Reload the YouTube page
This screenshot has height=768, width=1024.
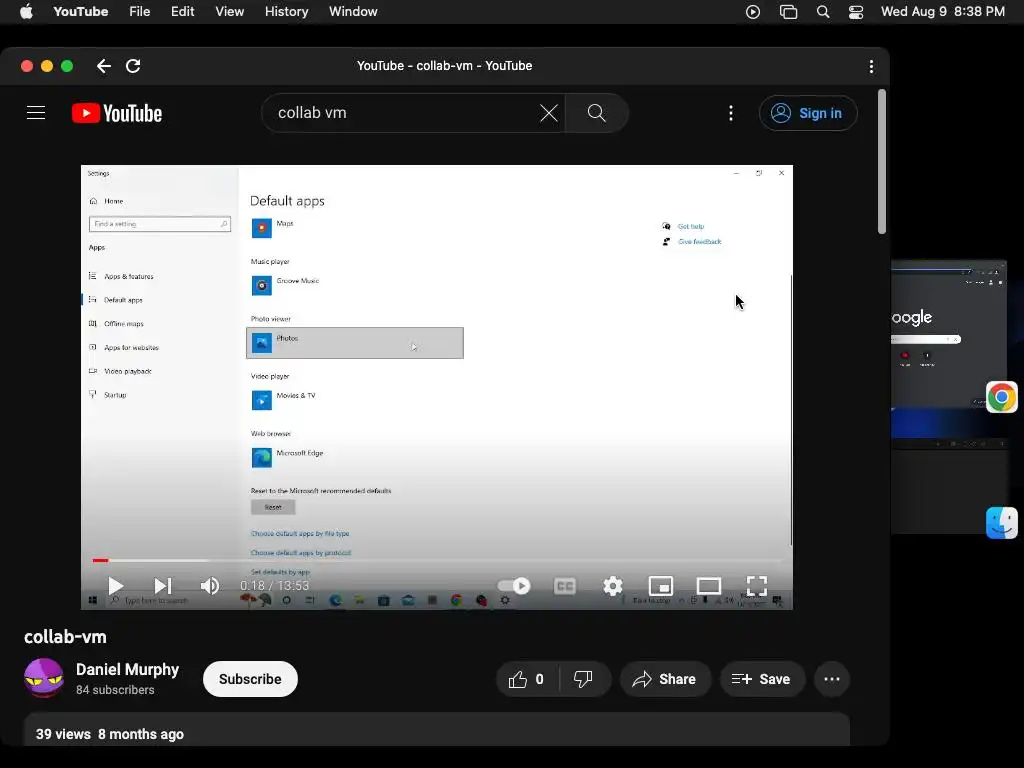(x=133, y=66)
